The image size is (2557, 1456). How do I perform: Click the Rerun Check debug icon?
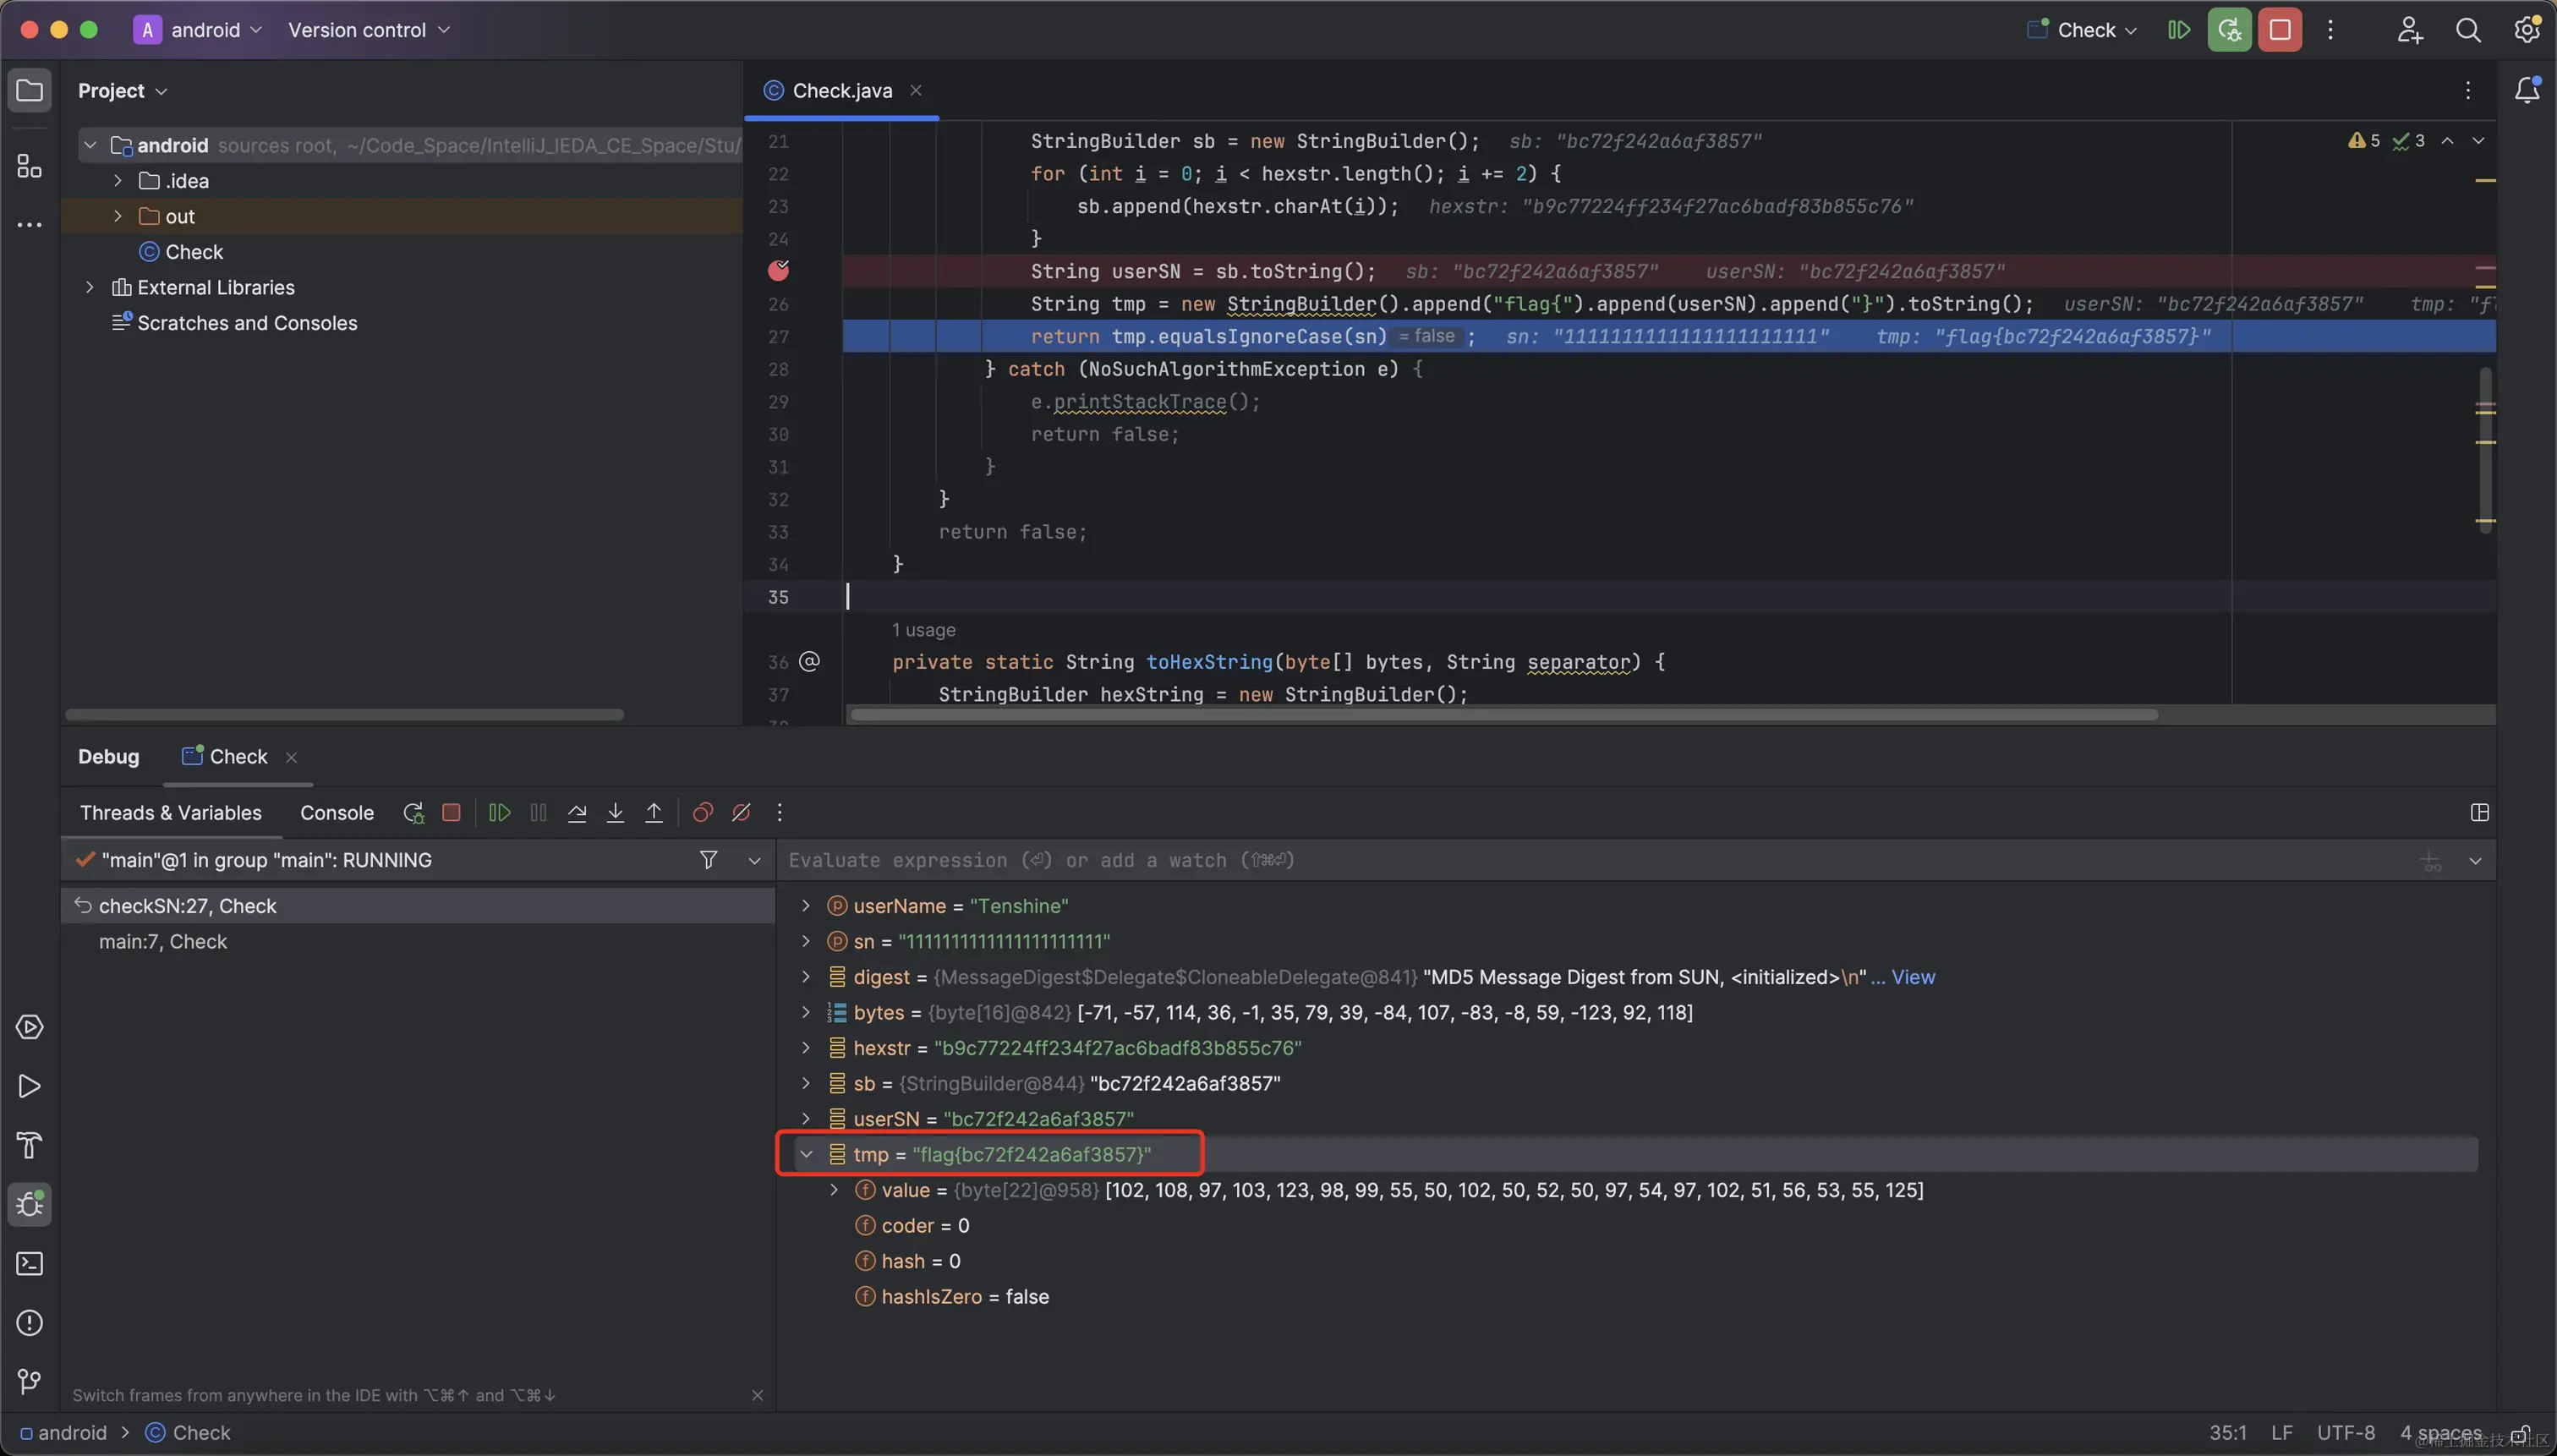413,813
